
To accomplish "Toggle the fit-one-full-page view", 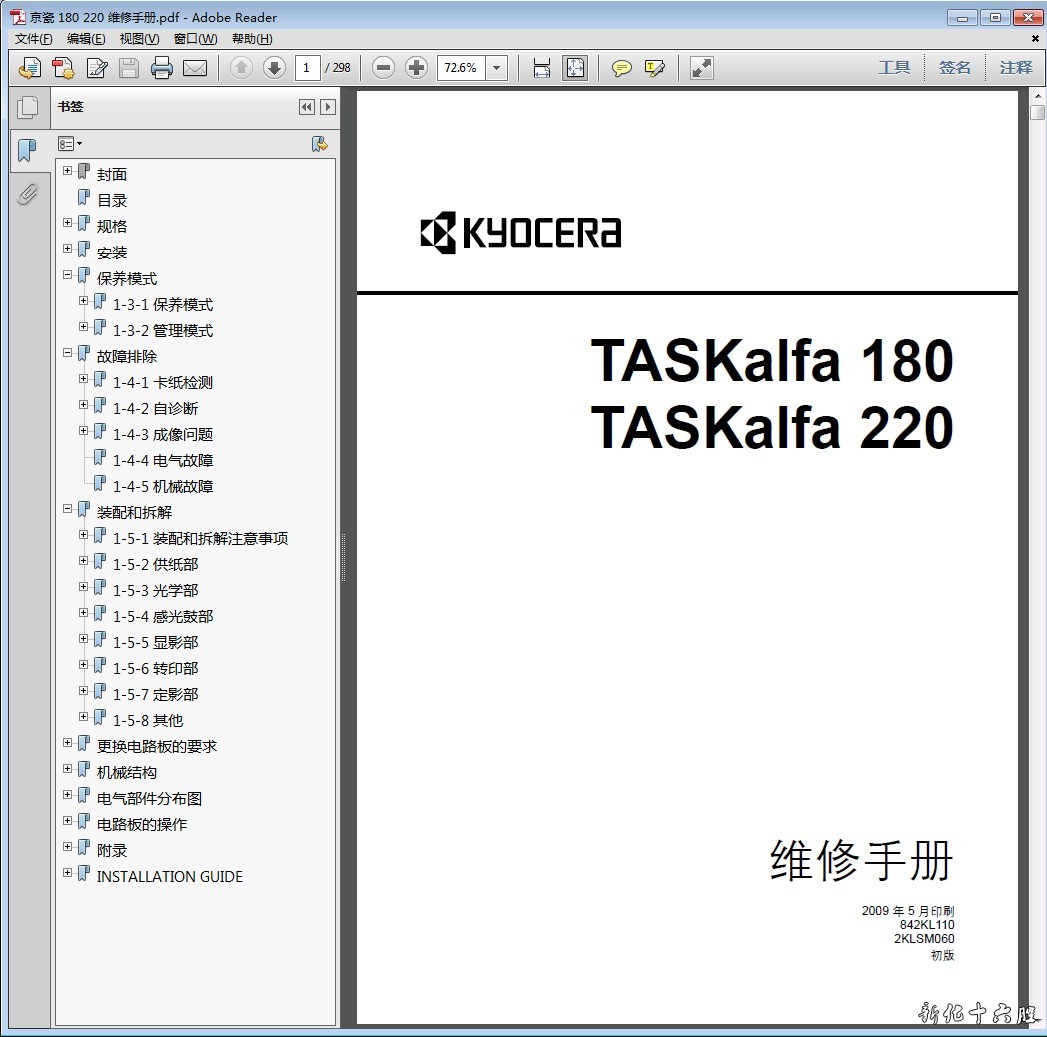I will 575,68.
